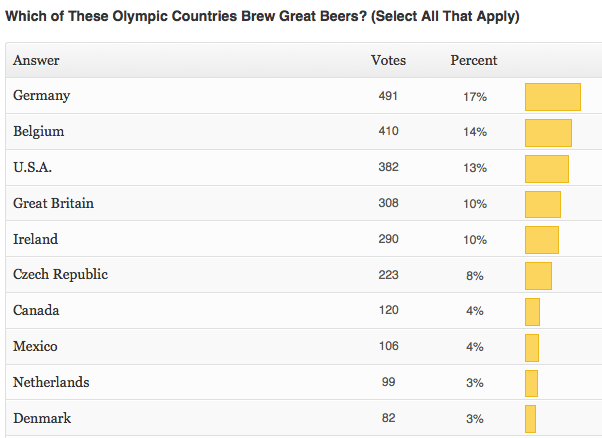Select the Belgium answer label
This screenshot has width=602, height=438.
pos(39,132)
